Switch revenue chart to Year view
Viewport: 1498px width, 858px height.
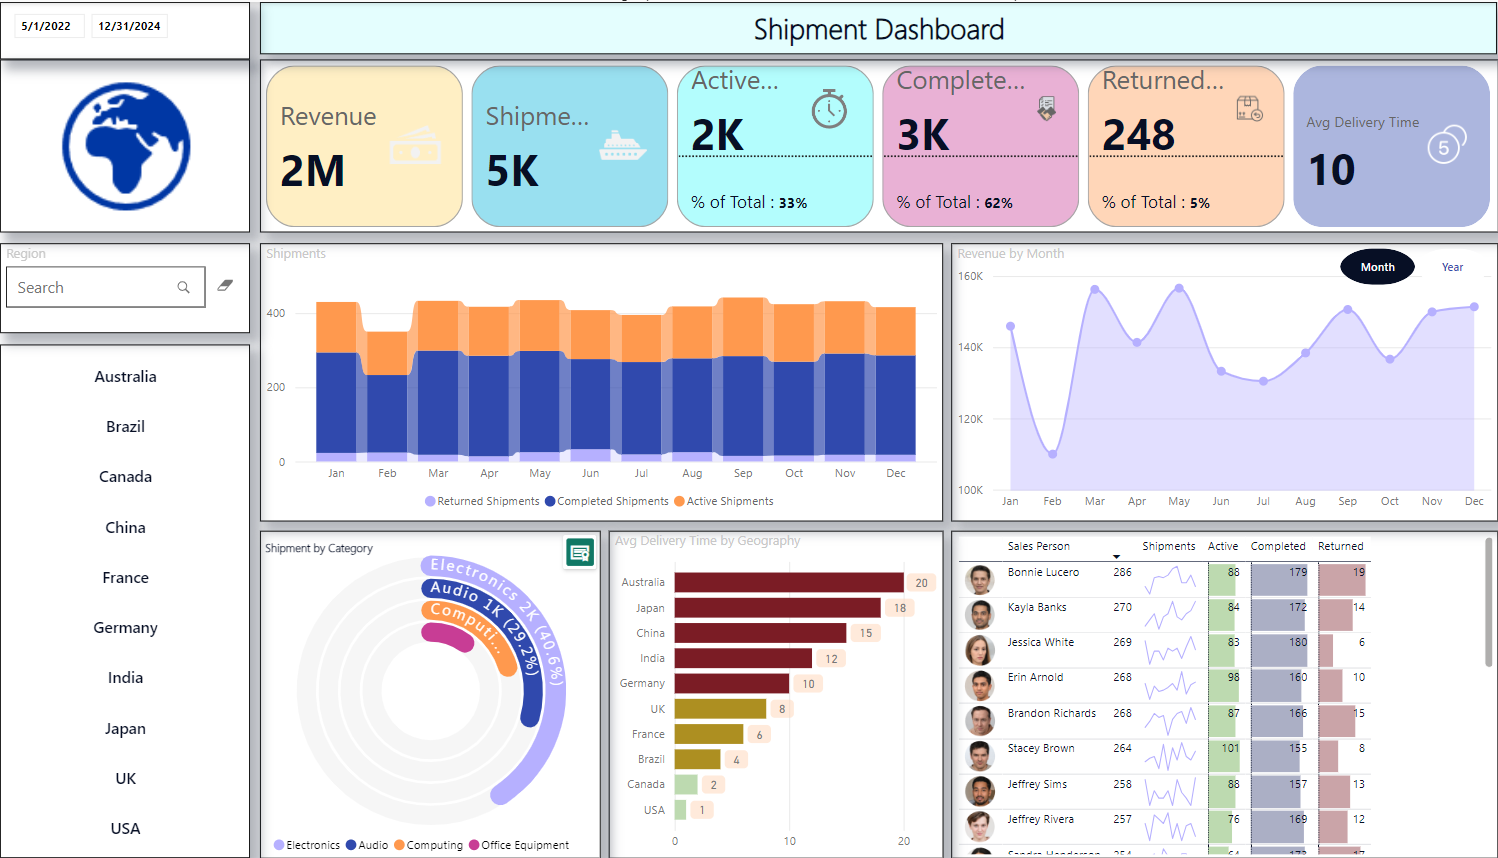[x=1452, y=267]
